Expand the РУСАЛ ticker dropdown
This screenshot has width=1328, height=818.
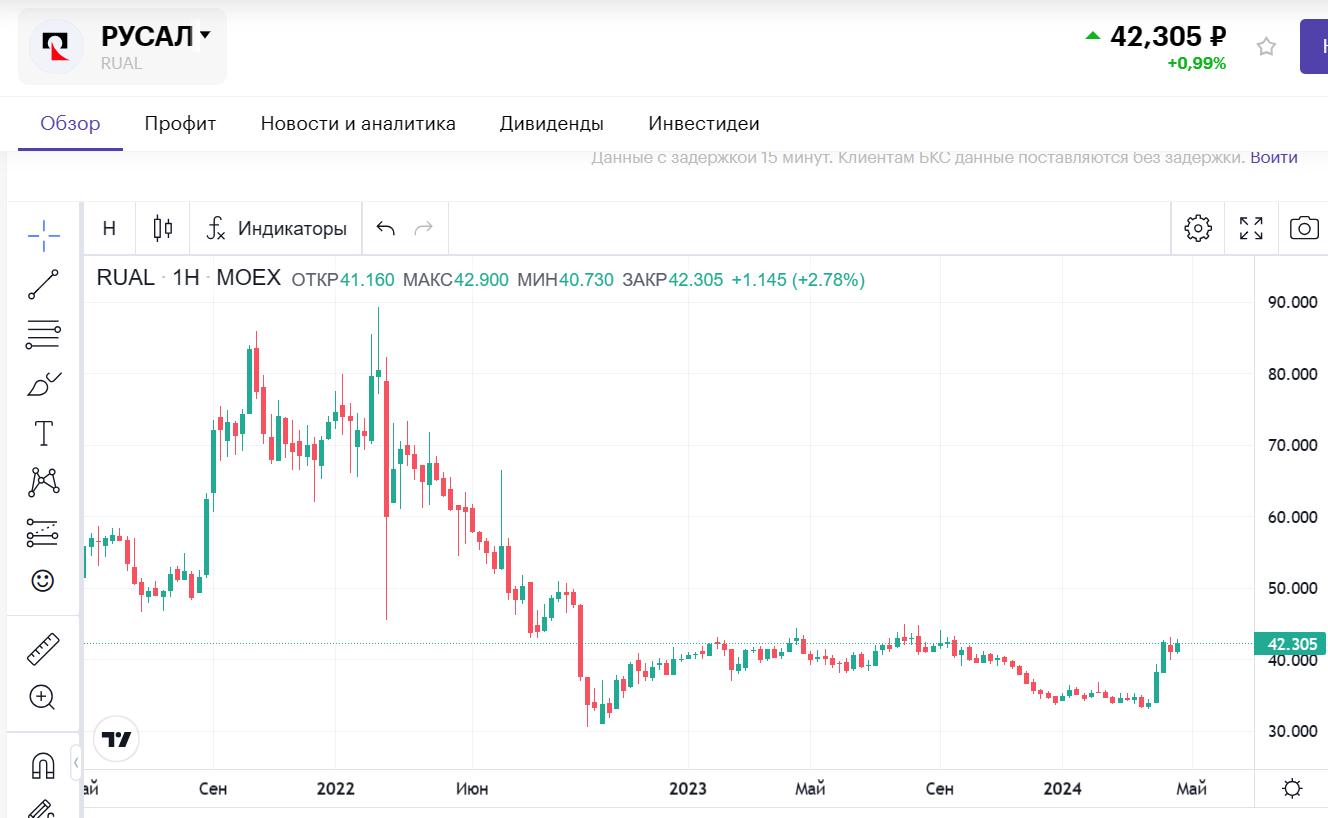tap(205, 36)
